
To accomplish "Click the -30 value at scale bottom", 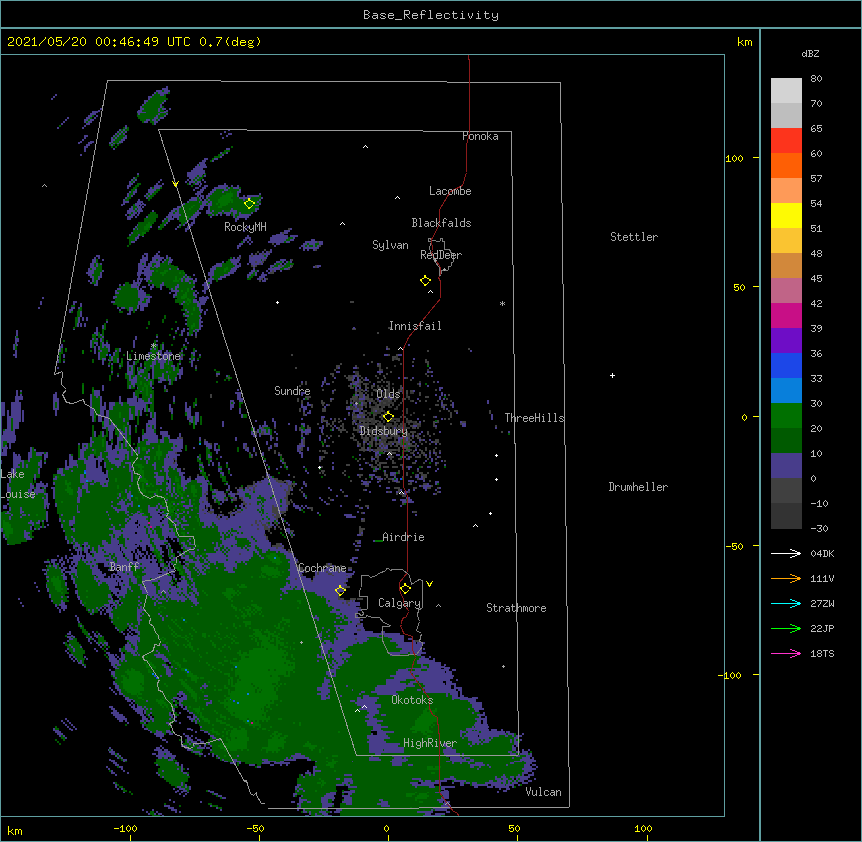I will [x=819, y=528].
